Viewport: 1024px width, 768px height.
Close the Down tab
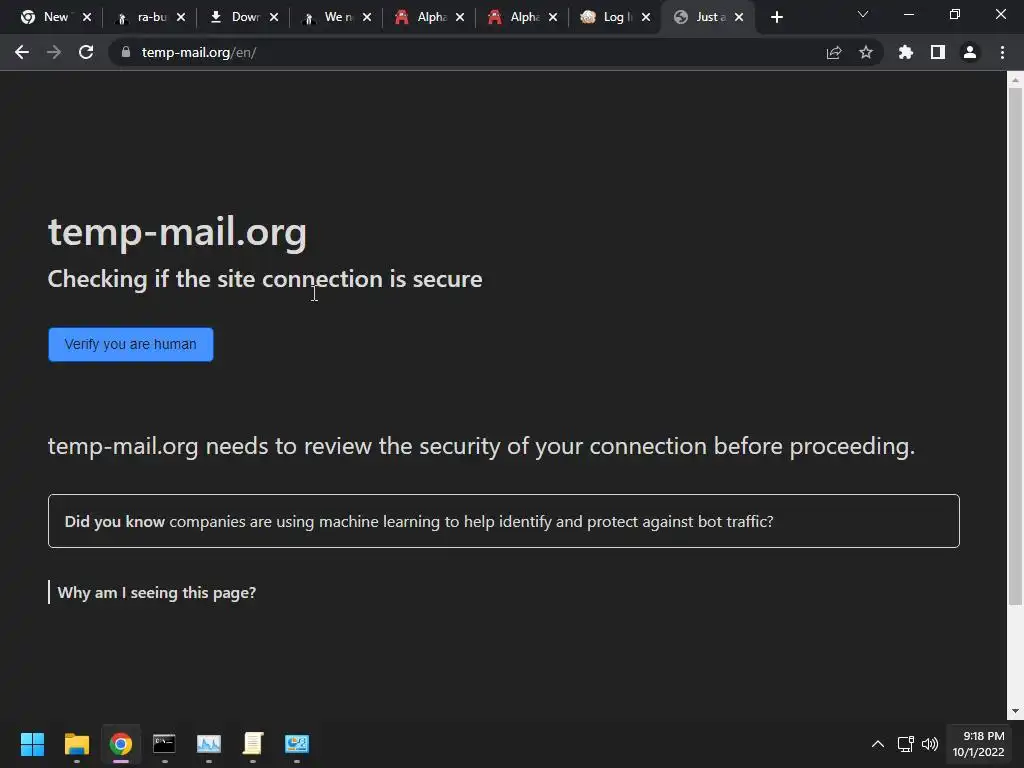[x=274, y=17]
